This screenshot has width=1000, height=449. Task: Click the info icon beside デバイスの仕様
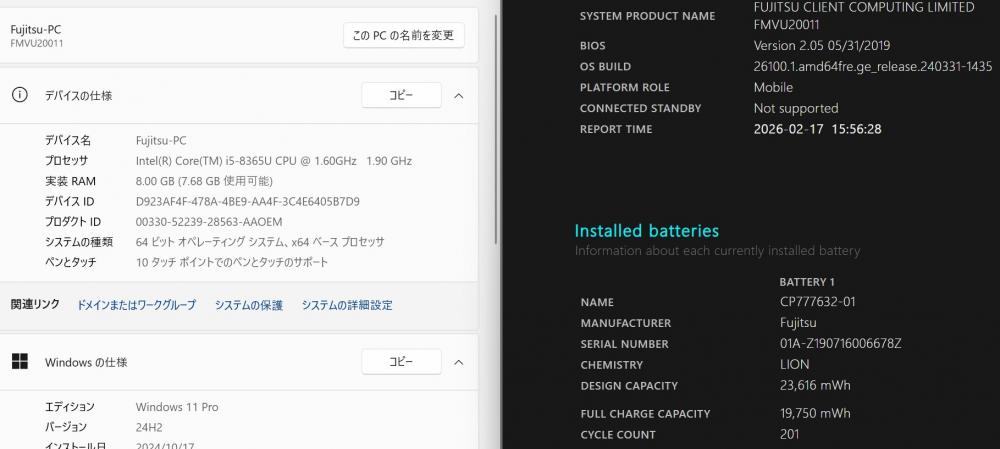point(20,95)
